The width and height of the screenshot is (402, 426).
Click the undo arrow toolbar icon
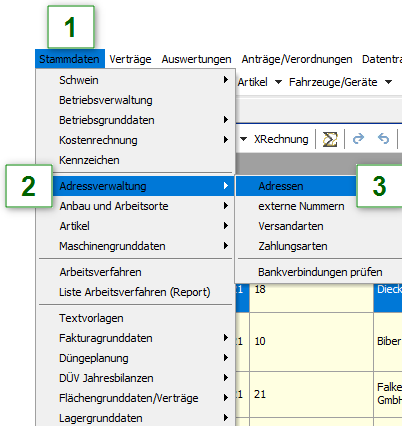tap(383, 139)
